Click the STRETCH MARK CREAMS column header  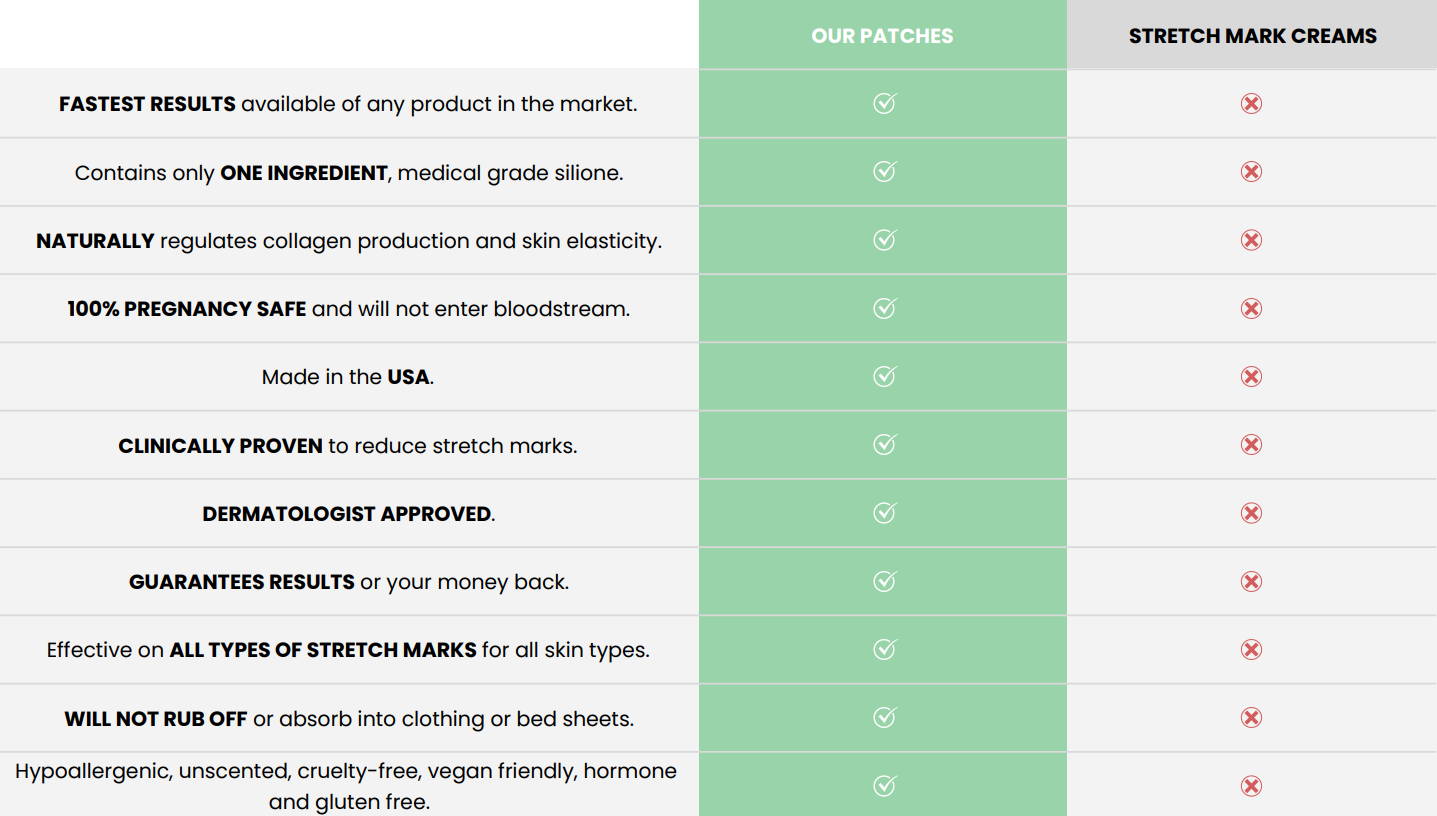point(1253,36)
